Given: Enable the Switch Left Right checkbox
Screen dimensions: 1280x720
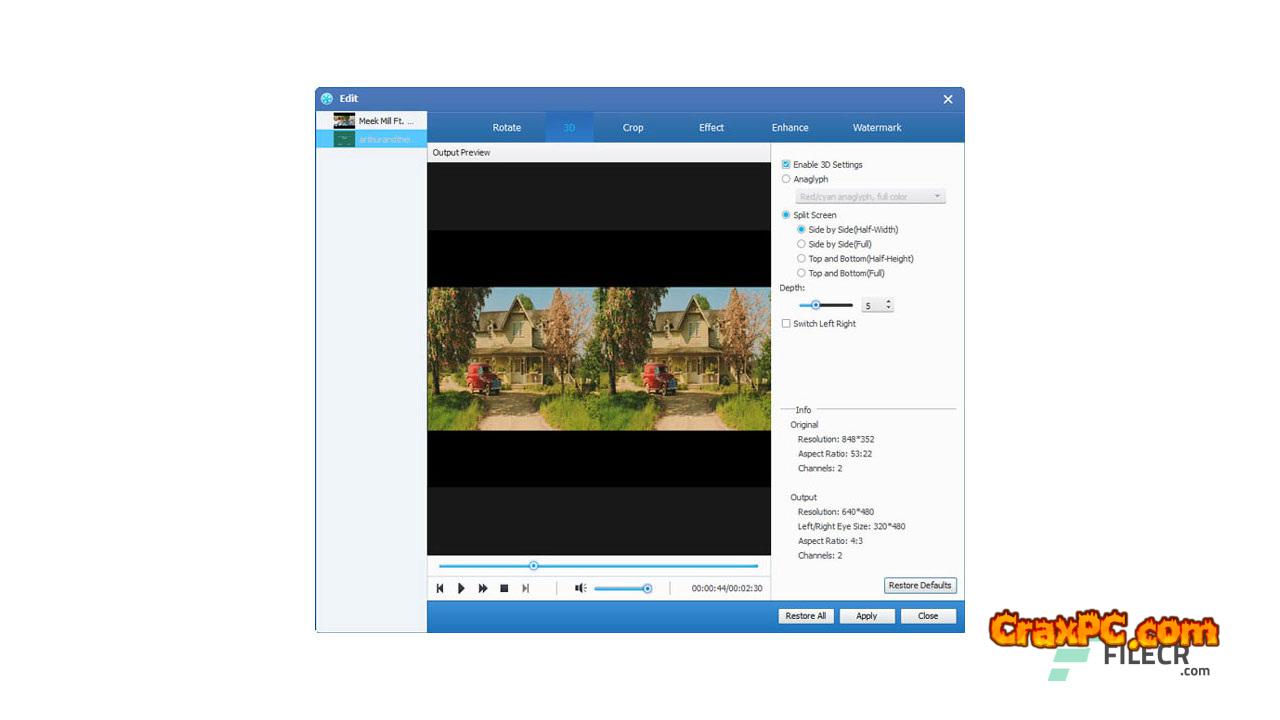Looking at the screenshot, I should [786, 324].
